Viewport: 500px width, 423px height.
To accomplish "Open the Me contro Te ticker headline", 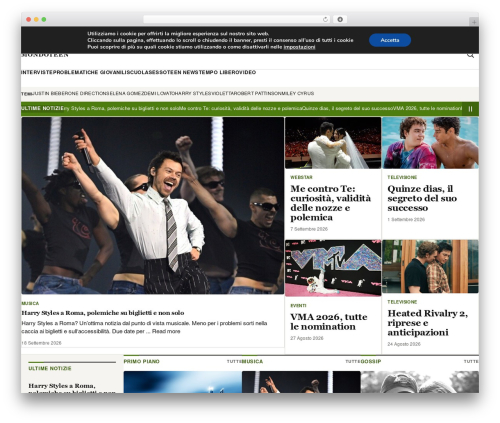I will coord(241,109).
